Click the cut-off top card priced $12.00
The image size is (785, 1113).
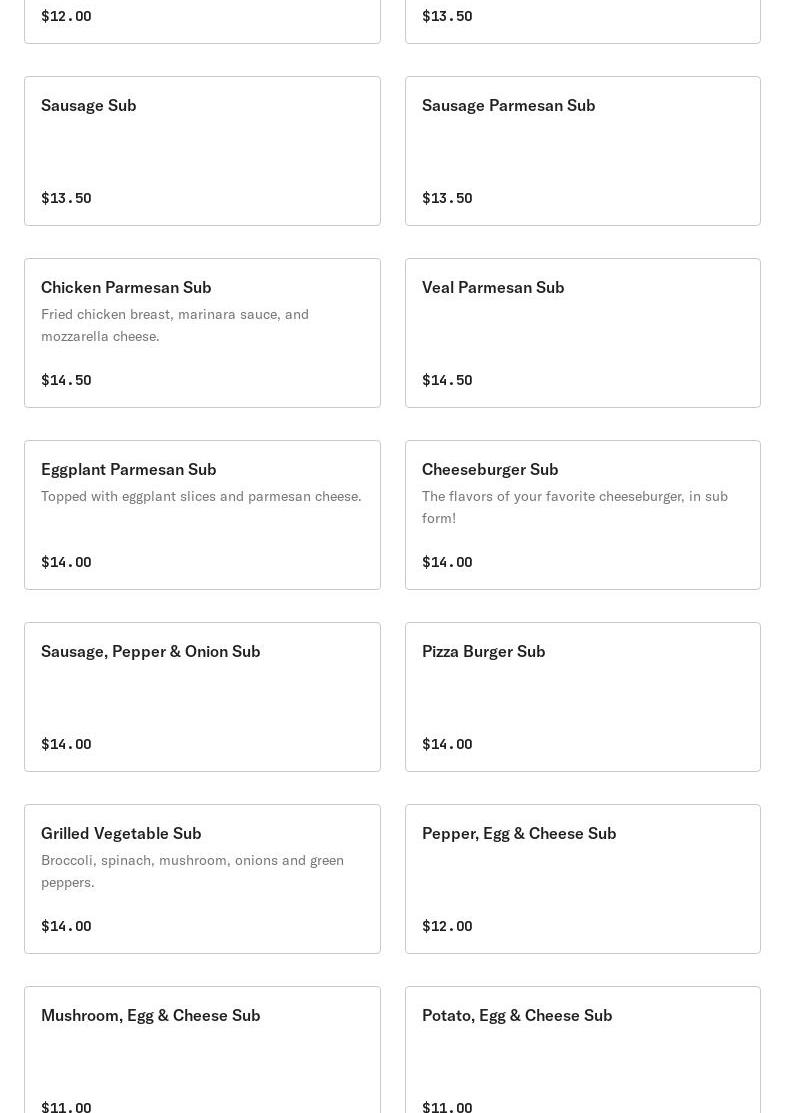[202, 20]
